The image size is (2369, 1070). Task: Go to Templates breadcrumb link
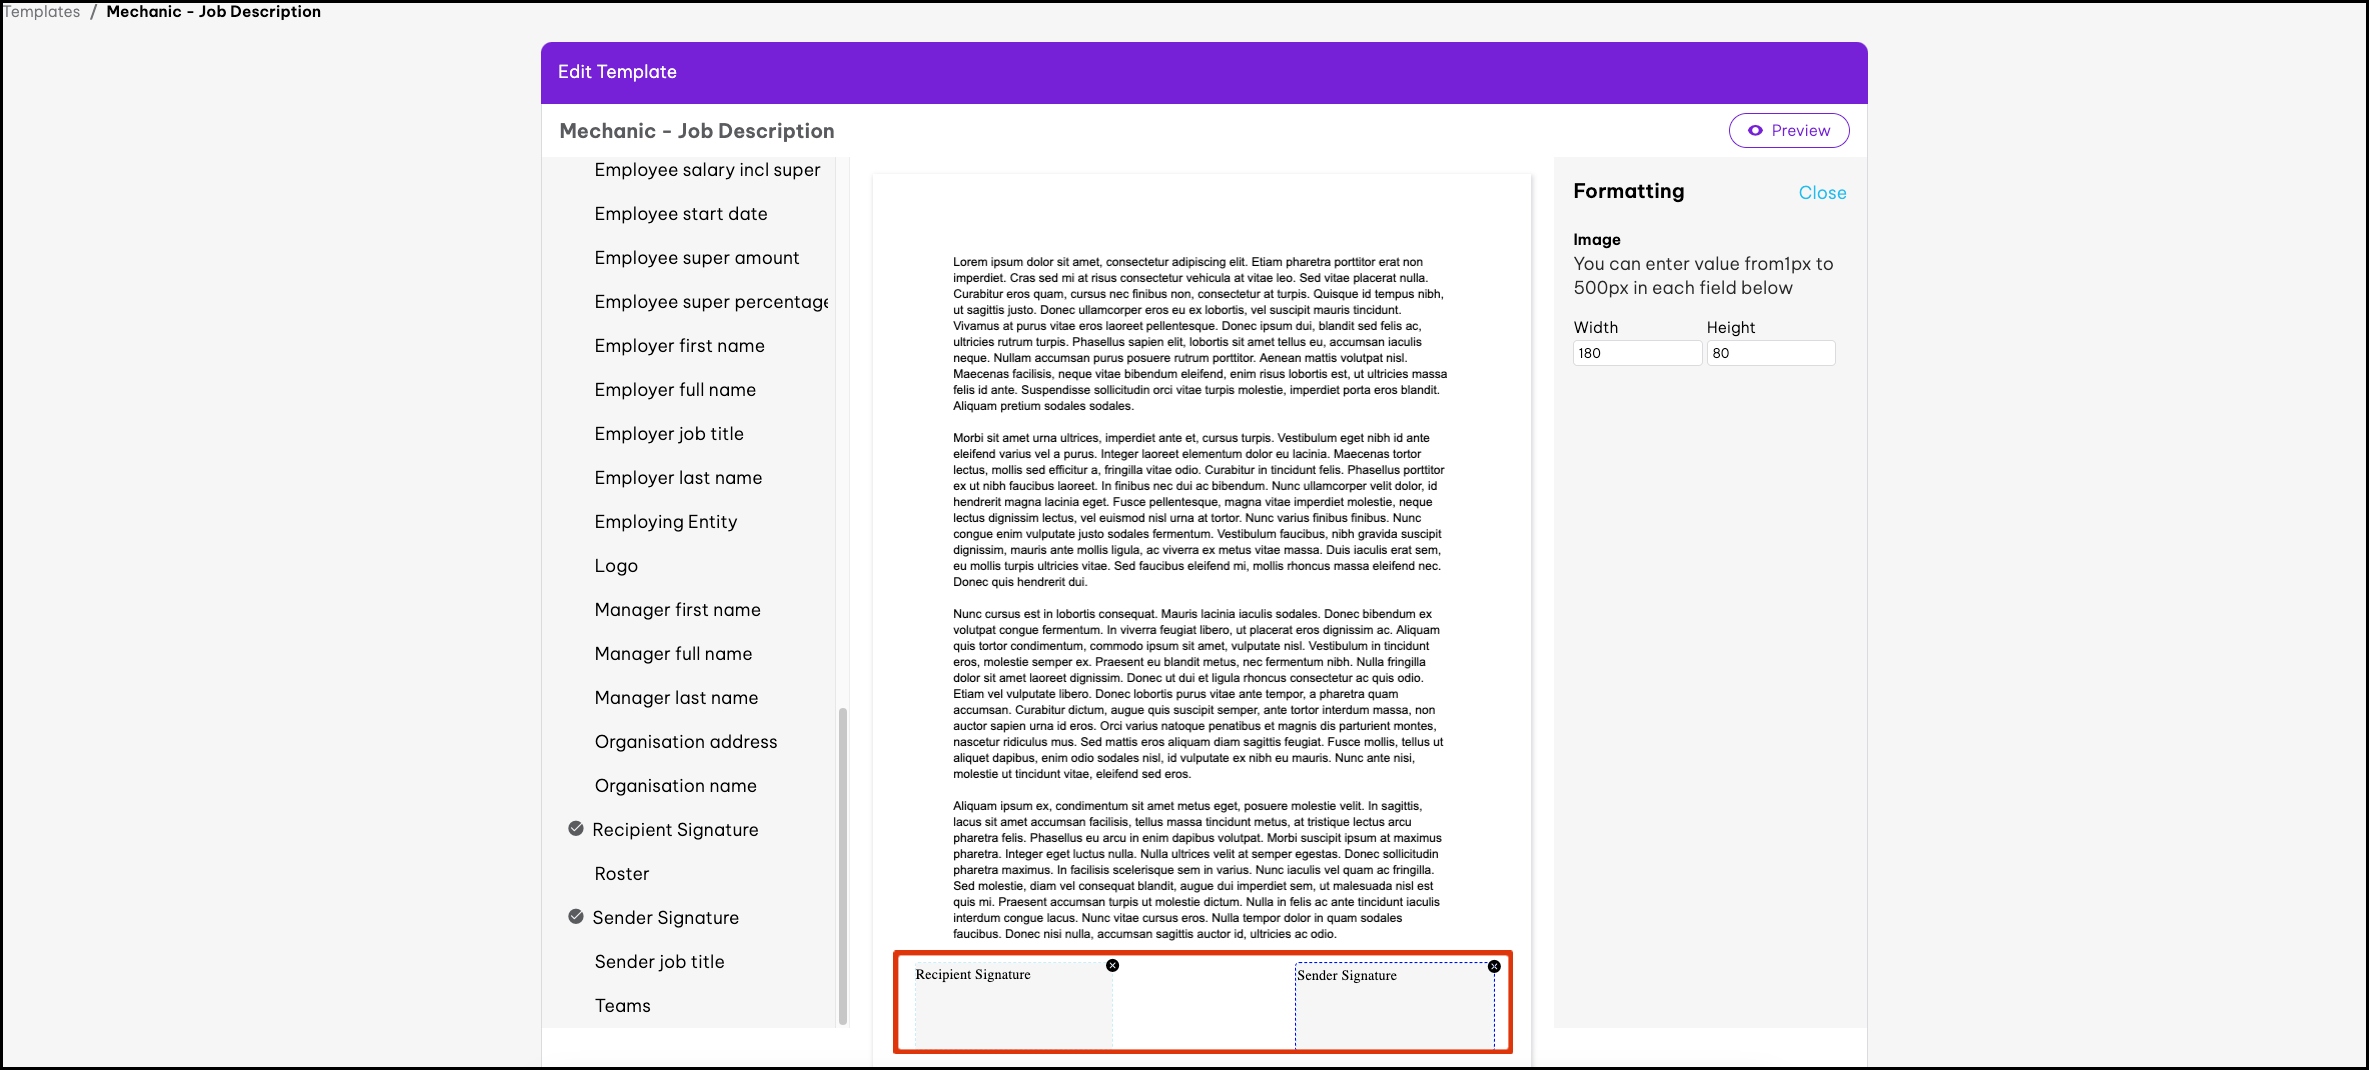coord(42,12)
